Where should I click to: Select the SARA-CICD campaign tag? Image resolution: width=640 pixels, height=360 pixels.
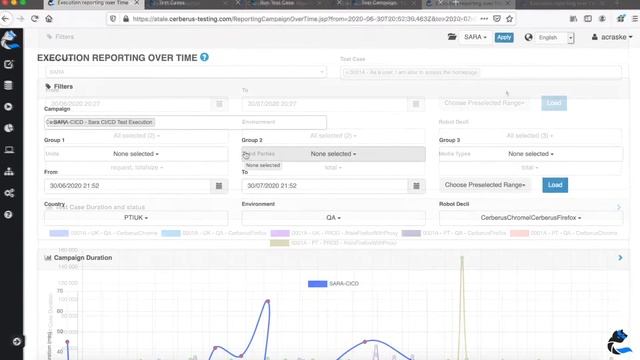coord(100,122)
